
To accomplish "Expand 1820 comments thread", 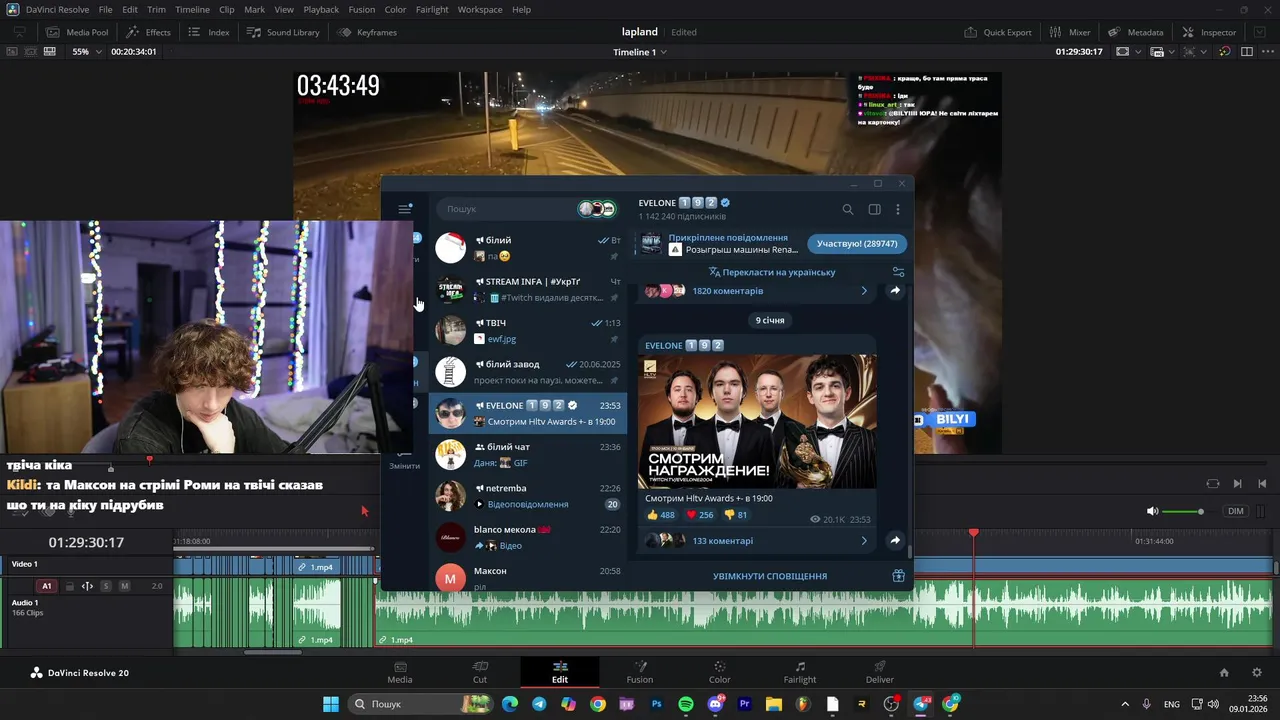I will click(758, 291).
